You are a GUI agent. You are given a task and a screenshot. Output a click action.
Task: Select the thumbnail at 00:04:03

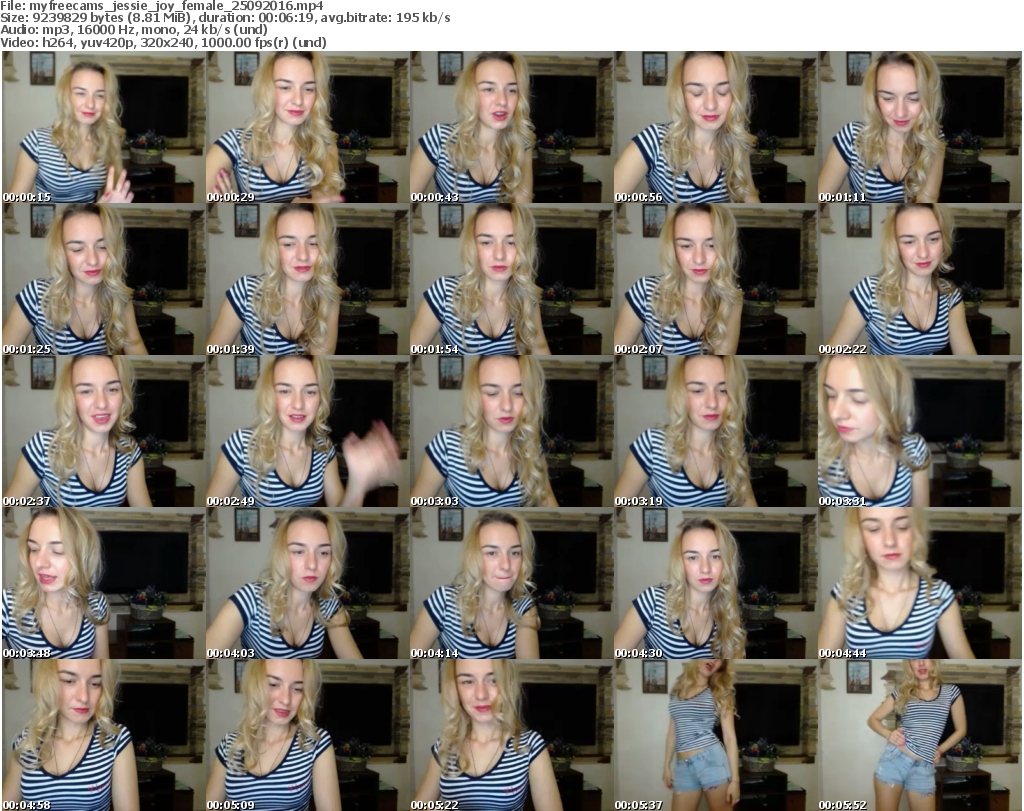(308, 583)
